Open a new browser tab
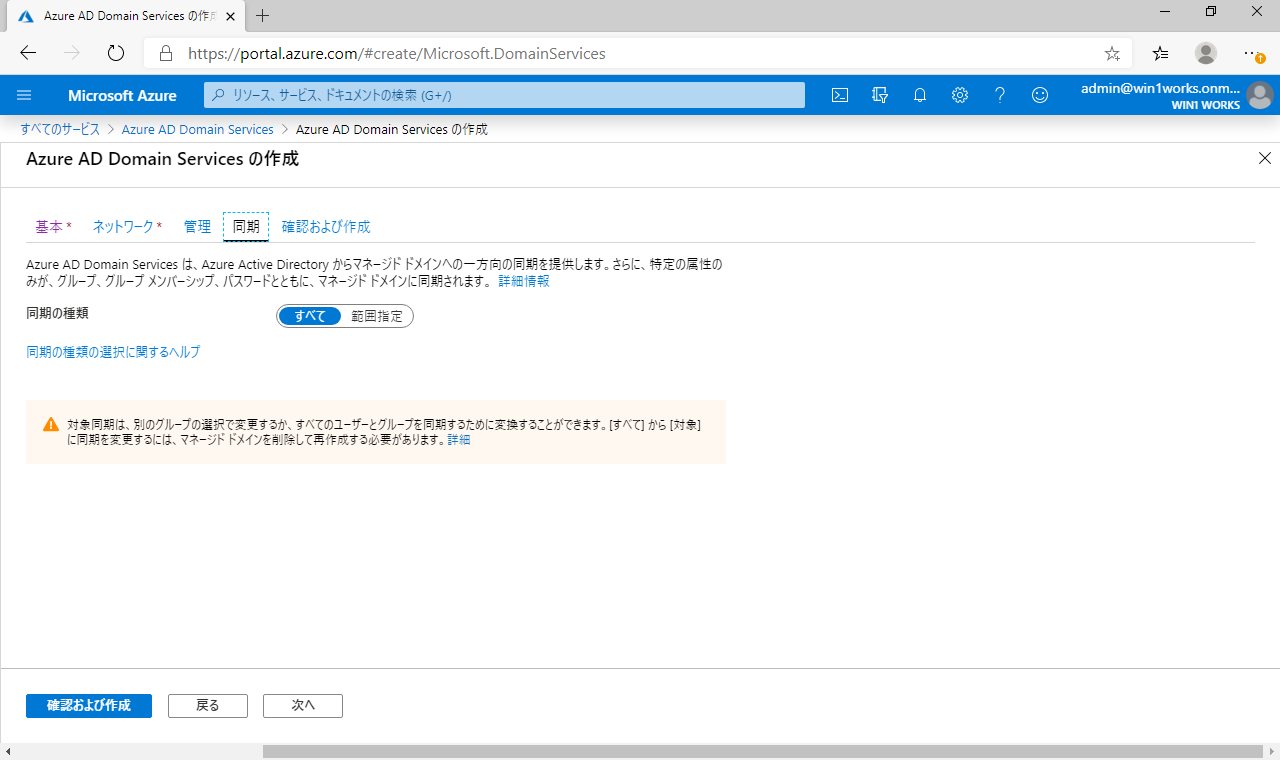The width and height of the screenshot is (1280, 760). 263,15
